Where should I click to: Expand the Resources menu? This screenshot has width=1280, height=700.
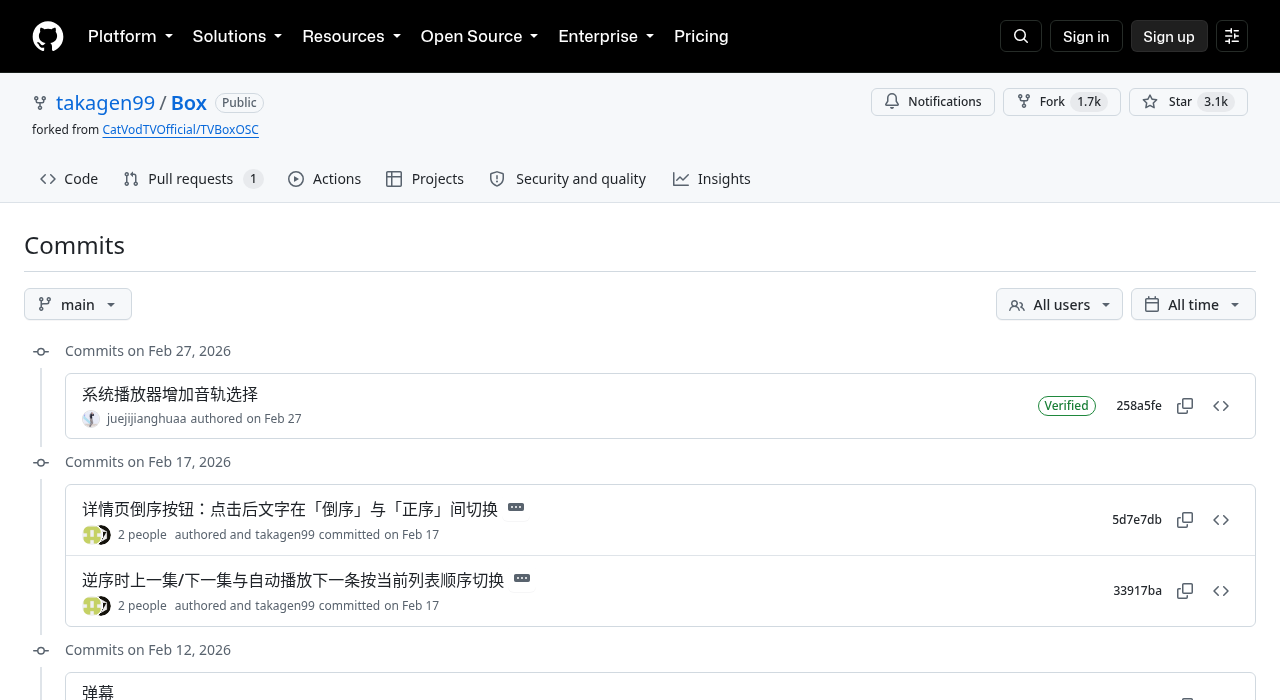(351, 36)
